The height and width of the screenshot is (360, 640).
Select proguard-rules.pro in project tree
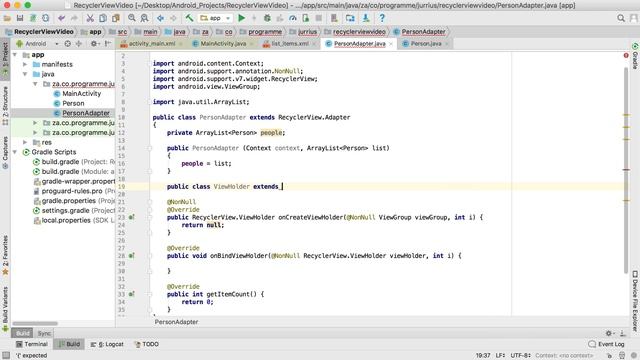[x=73, y=191]
